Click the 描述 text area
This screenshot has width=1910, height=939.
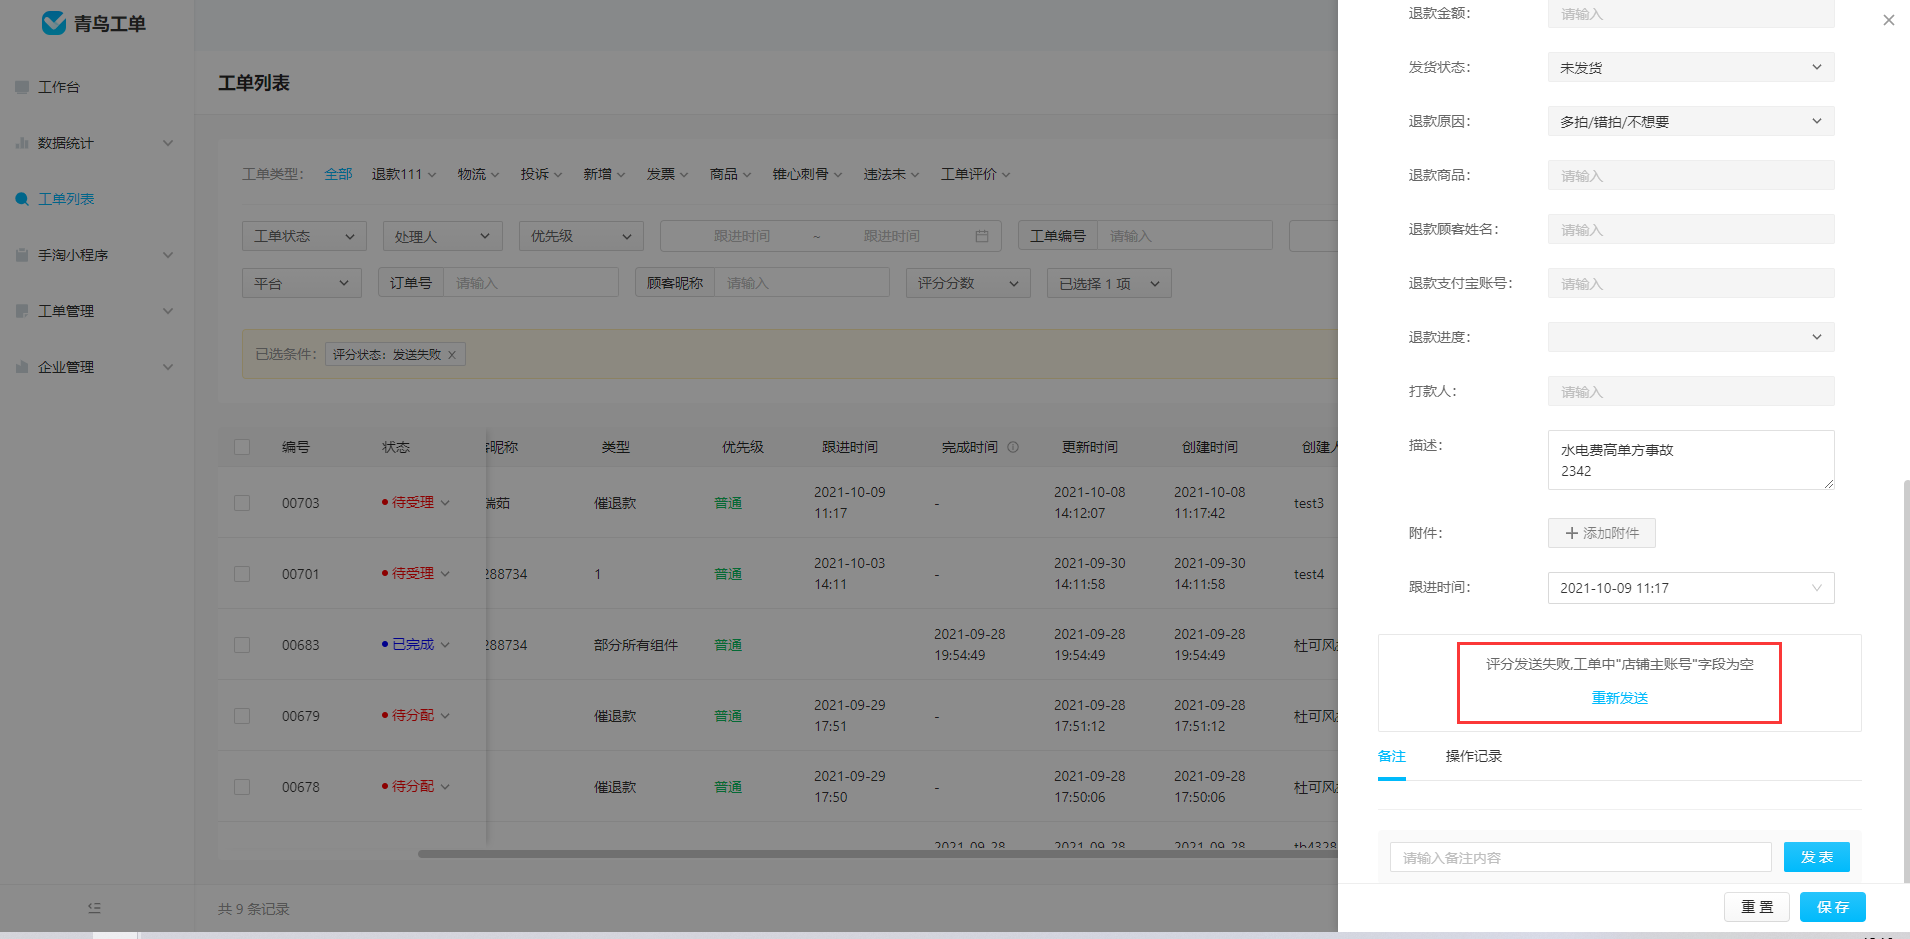pyautogui.click(x=1691, y=460)
